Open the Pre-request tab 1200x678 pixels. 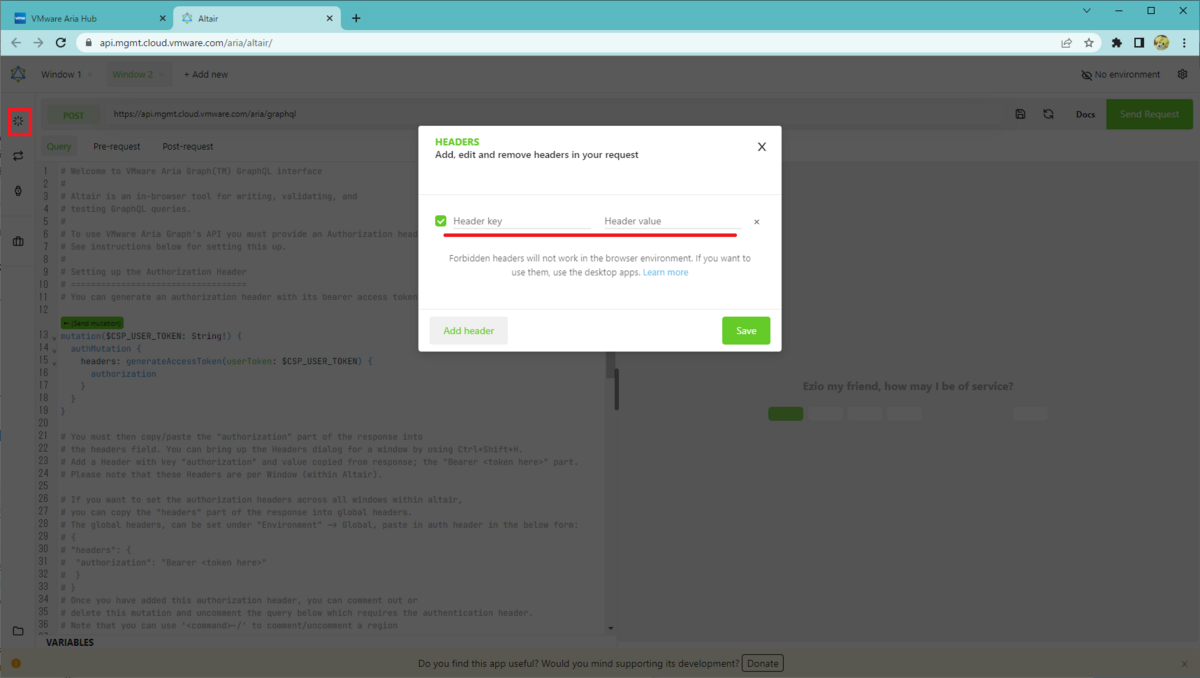point(117,146)
